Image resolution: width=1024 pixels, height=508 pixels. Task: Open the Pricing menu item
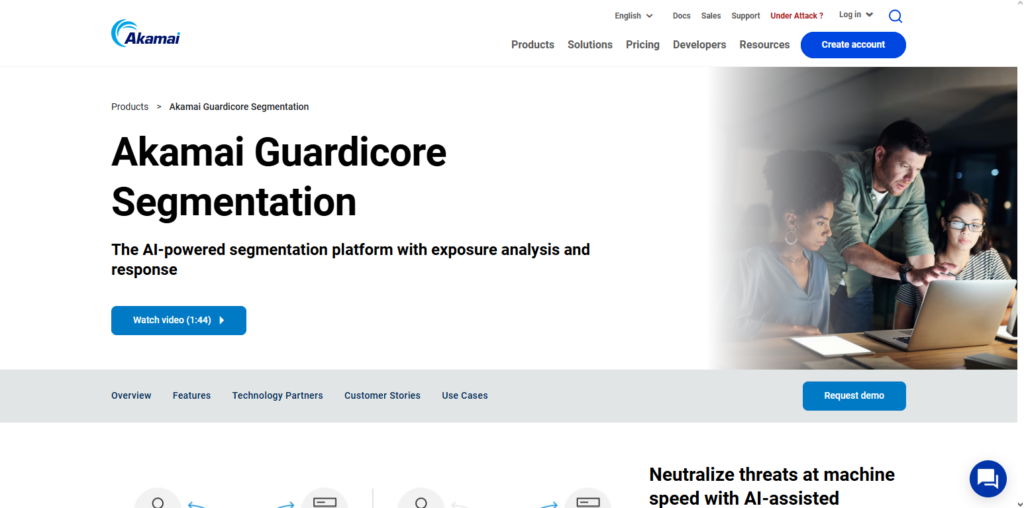point(643,44)
